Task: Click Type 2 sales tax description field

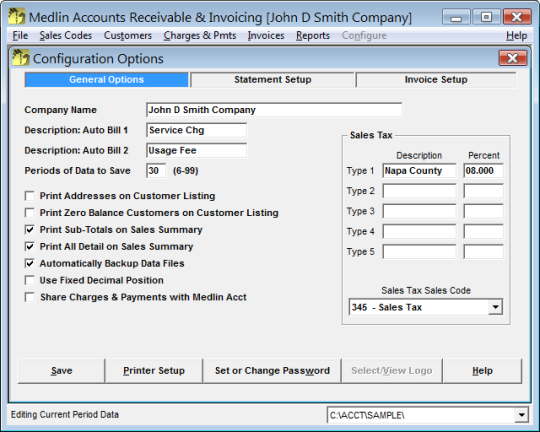Action: point(419,191)
